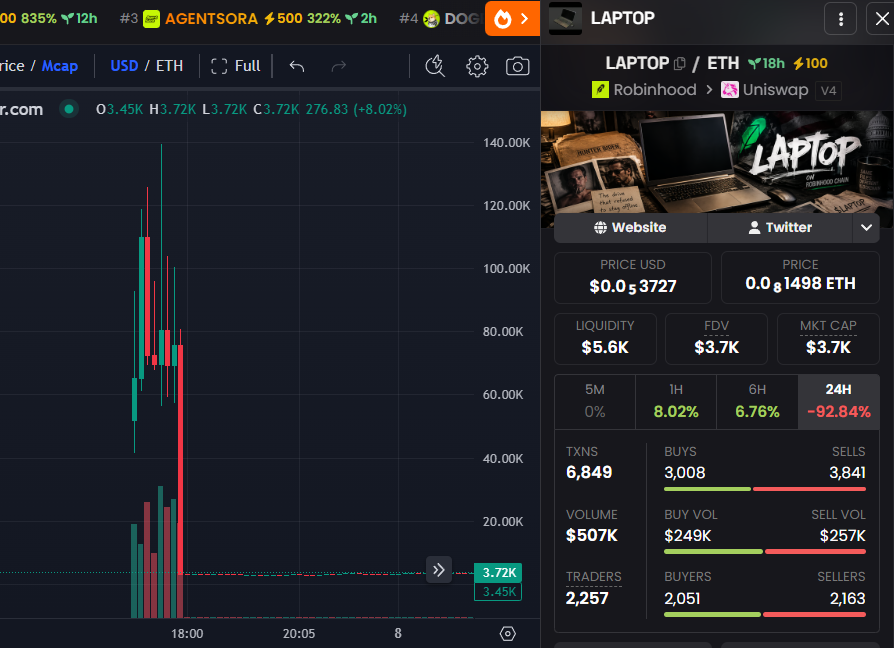Open the #3 AGENTSORA trending token
Screen dimensions: 894x648
[x=248, y=19]
